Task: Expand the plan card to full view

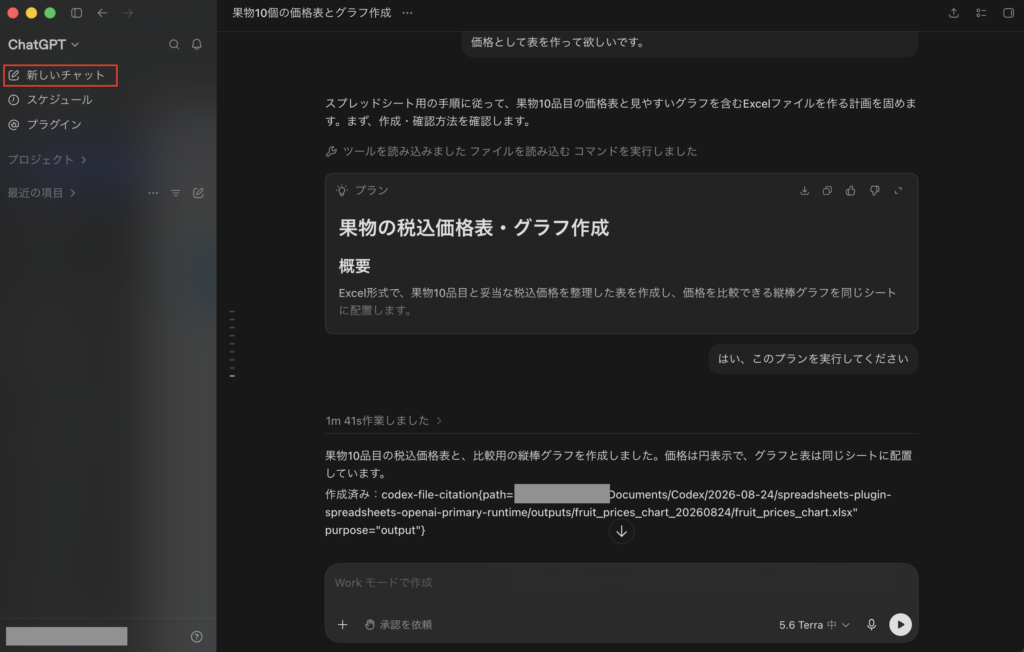Action: [x=899, y=191]
